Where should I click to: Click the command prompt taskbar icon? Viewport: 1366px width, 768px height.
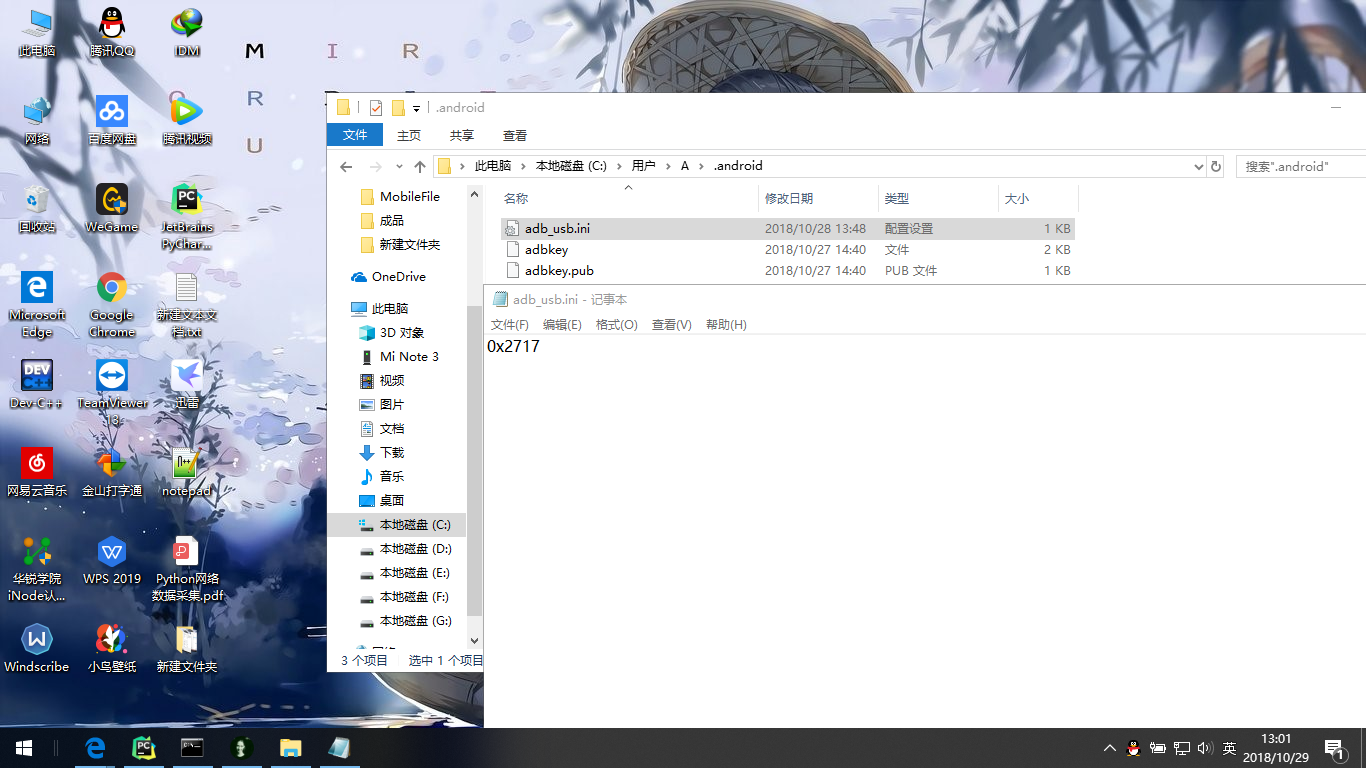pyautogui.click(x=193, y=748)
